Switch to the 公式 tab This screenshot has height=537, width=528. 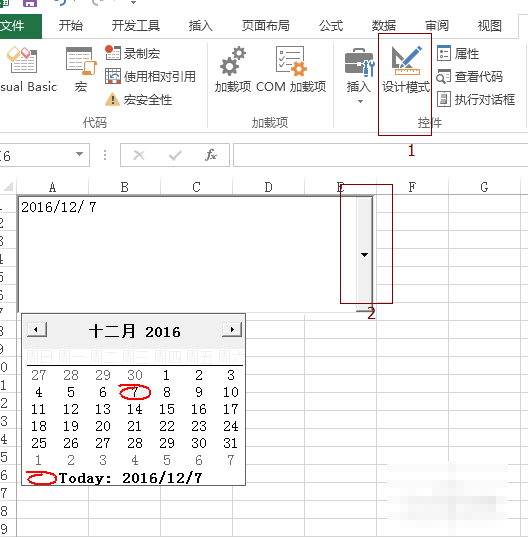(x=331, y=26)
